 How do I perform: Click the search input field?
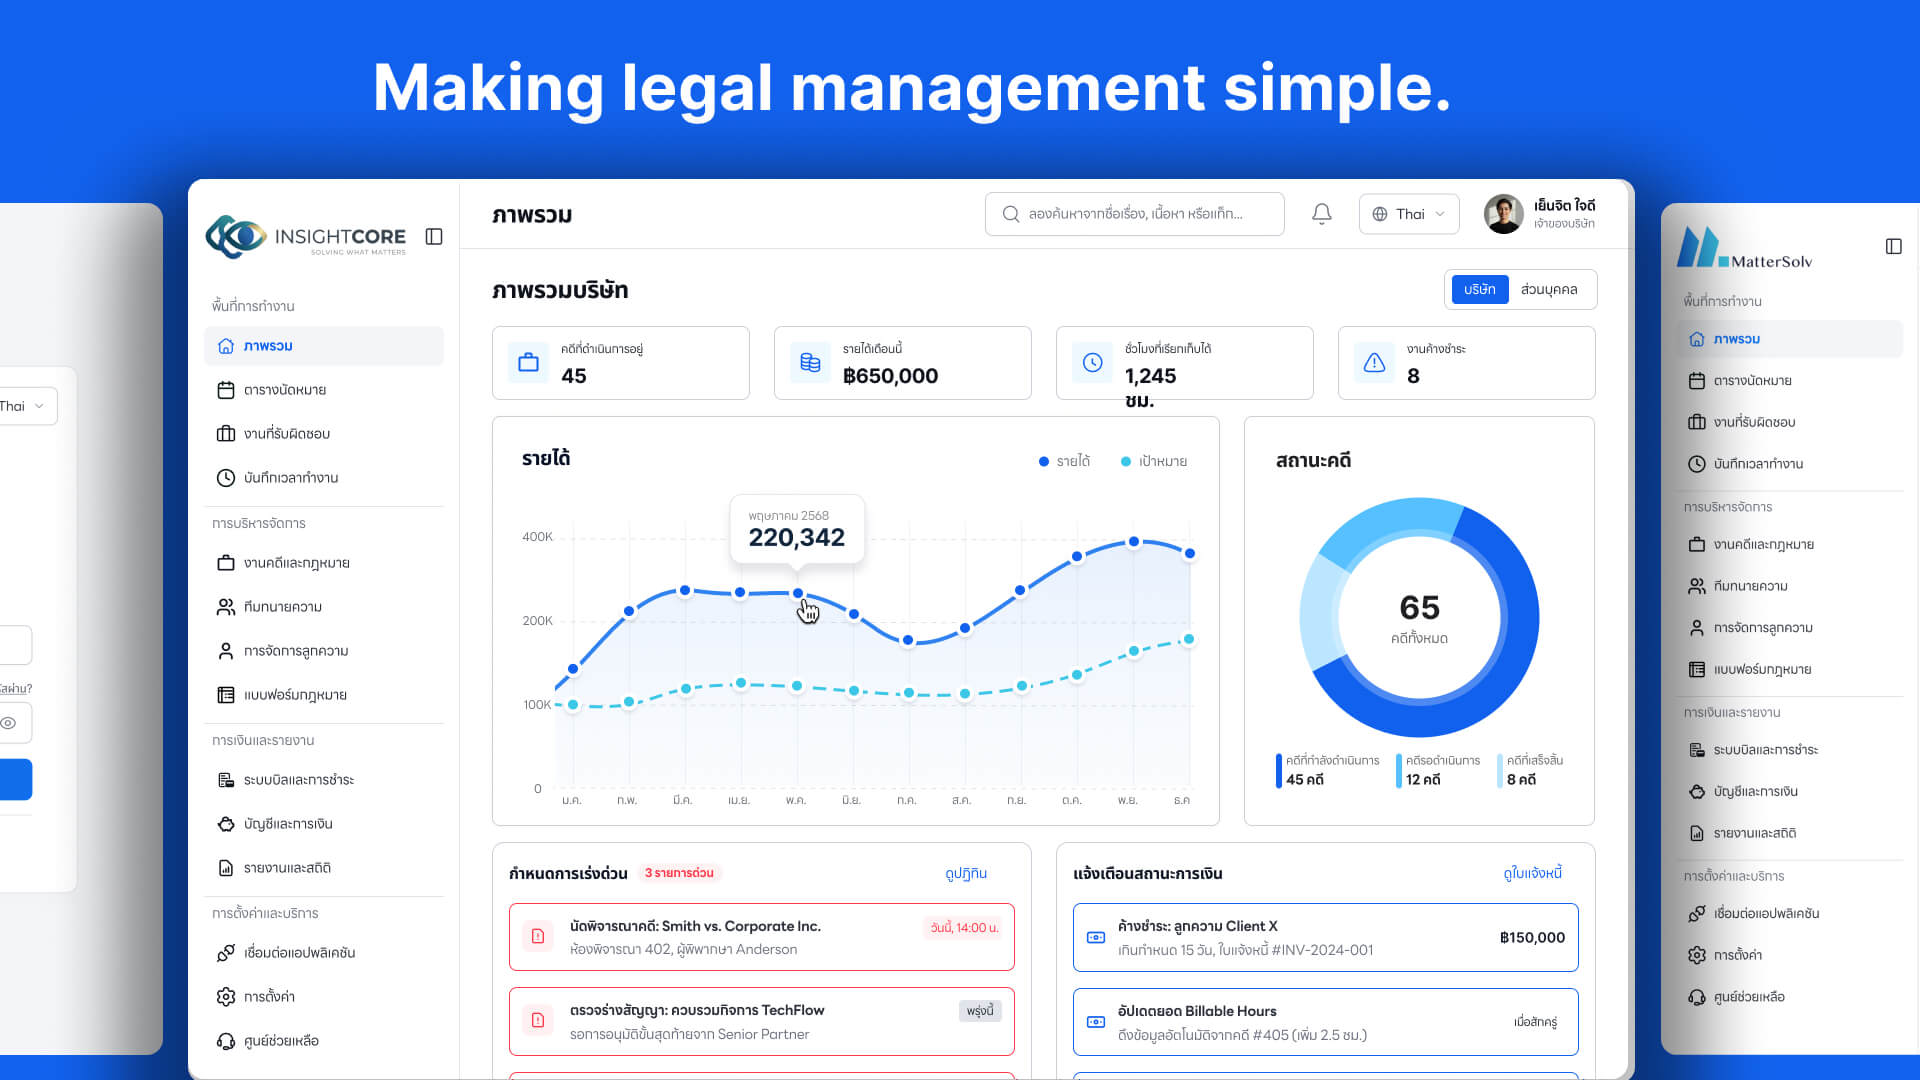point(1134,214)
